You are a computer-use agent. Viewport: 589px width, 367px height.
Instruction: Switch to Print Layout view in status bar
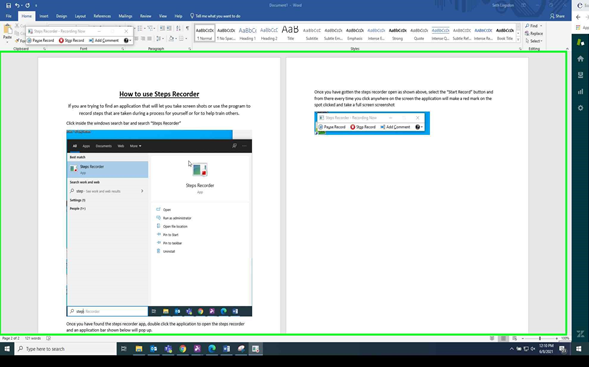click(x=503, y=338)
